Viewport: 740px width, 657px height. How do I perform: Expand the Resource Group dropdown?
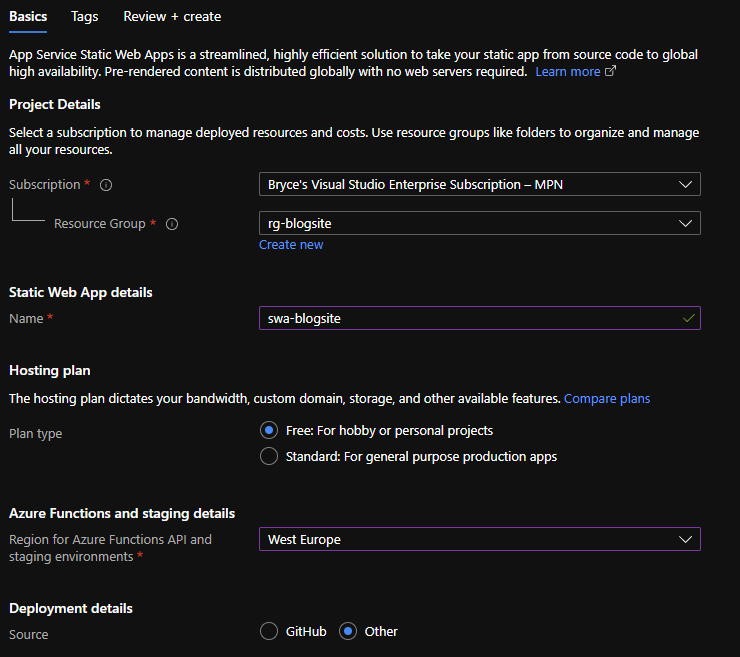coord(479,223)
